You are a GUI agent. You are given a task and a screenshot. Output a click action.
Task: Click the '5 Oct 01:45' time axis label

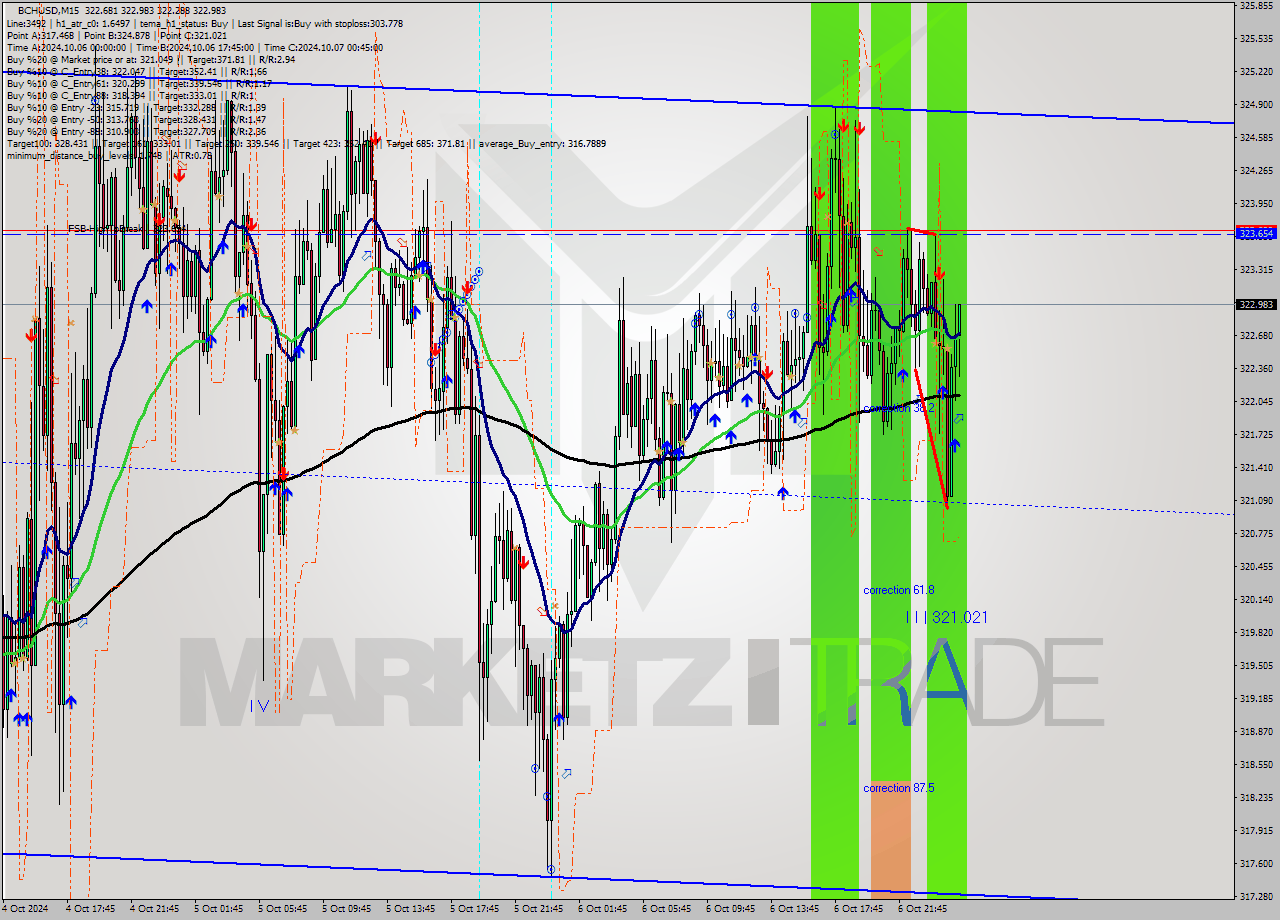pyautogui.click(x=218, y=909)
